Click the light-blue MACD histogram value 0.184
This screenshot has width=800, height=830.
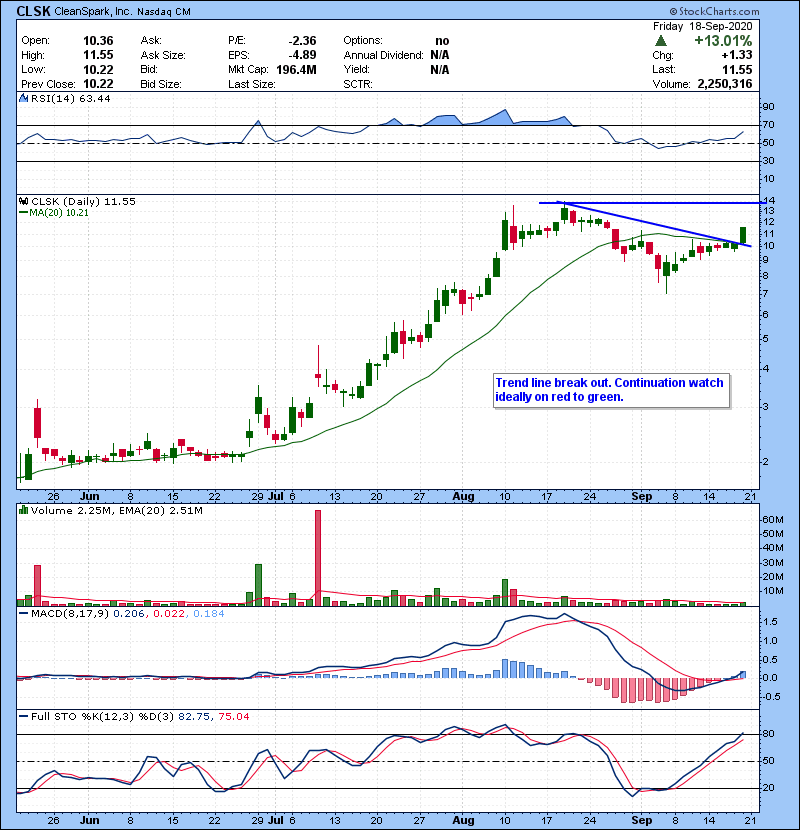(x=209, y=614)
